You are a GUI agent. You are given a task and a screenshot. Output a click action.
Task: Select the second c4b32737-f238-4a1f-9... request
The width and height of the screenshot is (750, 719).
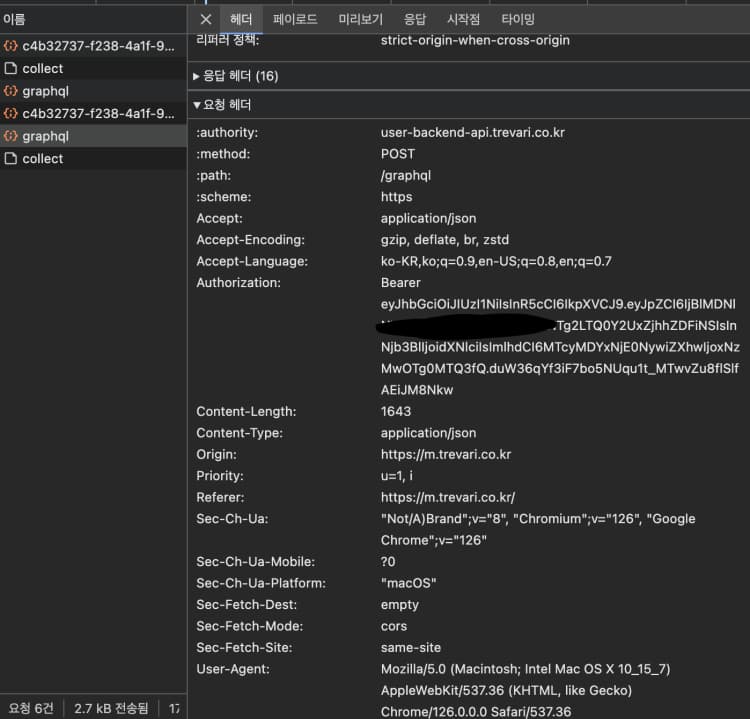pos(93,113)
